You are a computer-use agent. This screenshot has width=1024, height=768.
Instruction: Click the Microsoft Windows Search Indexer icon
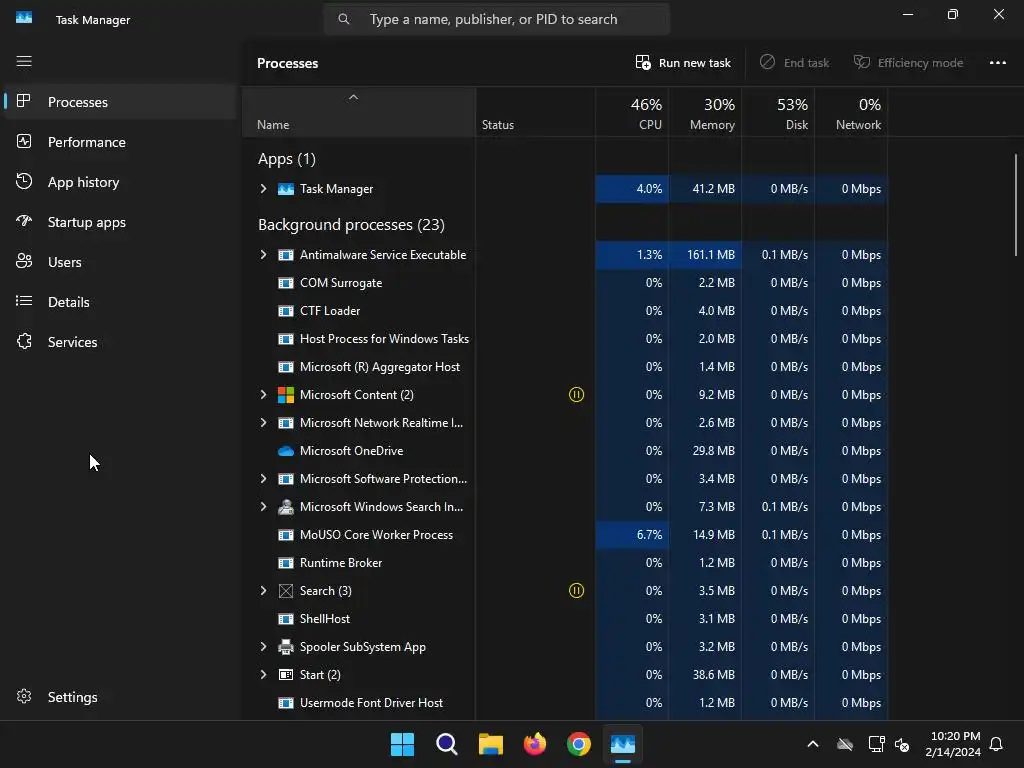286,507
